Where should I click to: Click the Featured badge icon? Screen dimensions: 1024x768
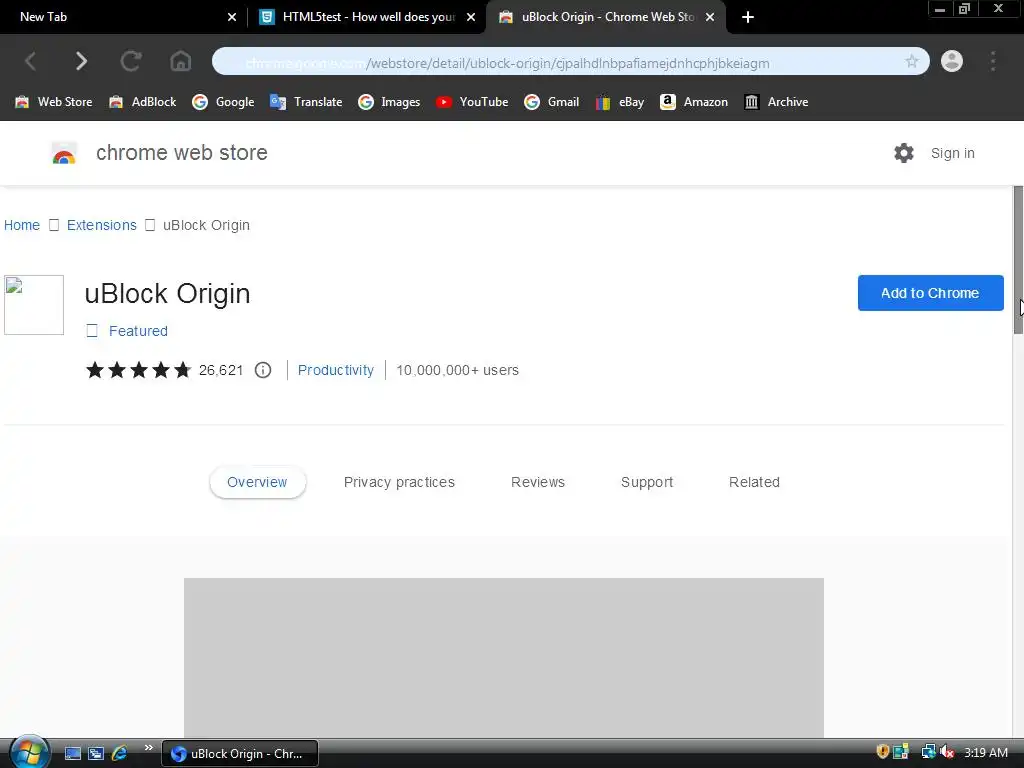[92, 331]
